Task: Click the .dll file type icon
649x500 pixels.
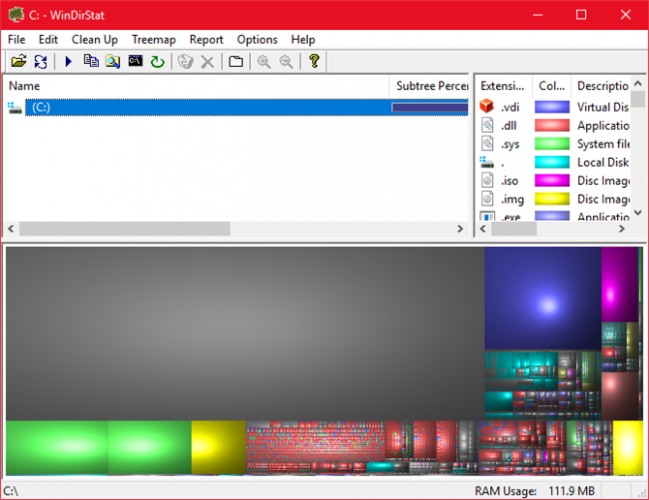Action: [x=488, y=125]
